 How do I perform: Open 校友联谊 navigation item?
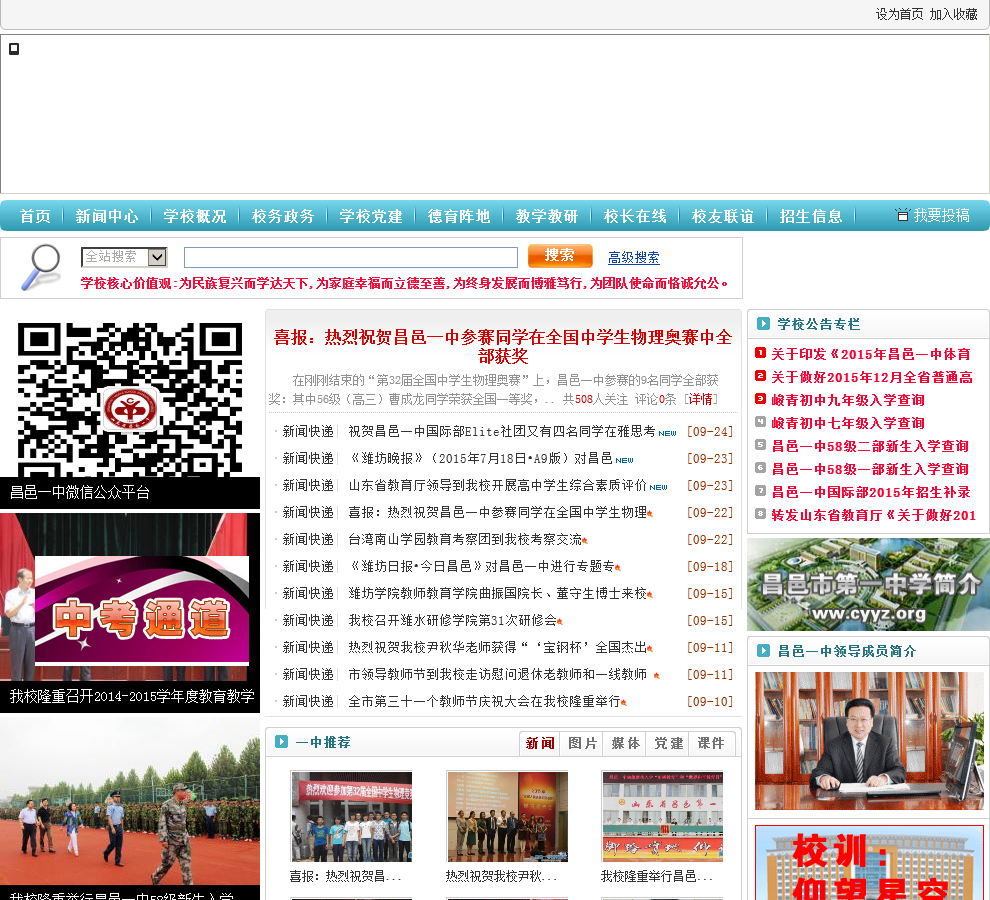(x=723, y=216)
